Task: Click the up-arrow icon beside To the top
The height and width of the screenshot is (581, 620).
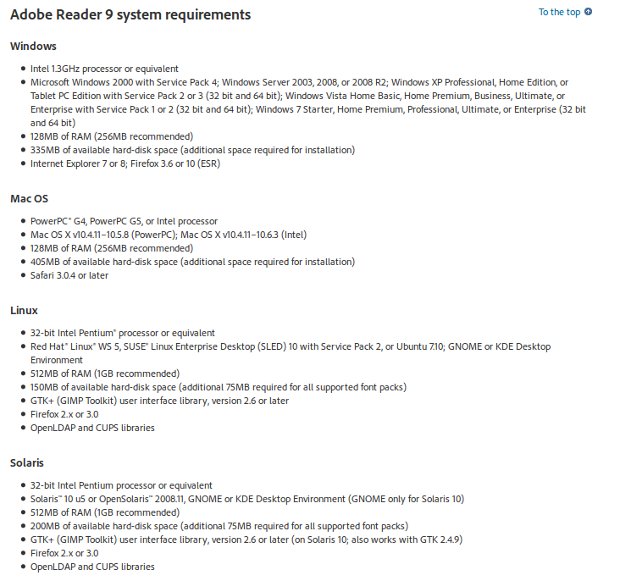Action: 588,11
